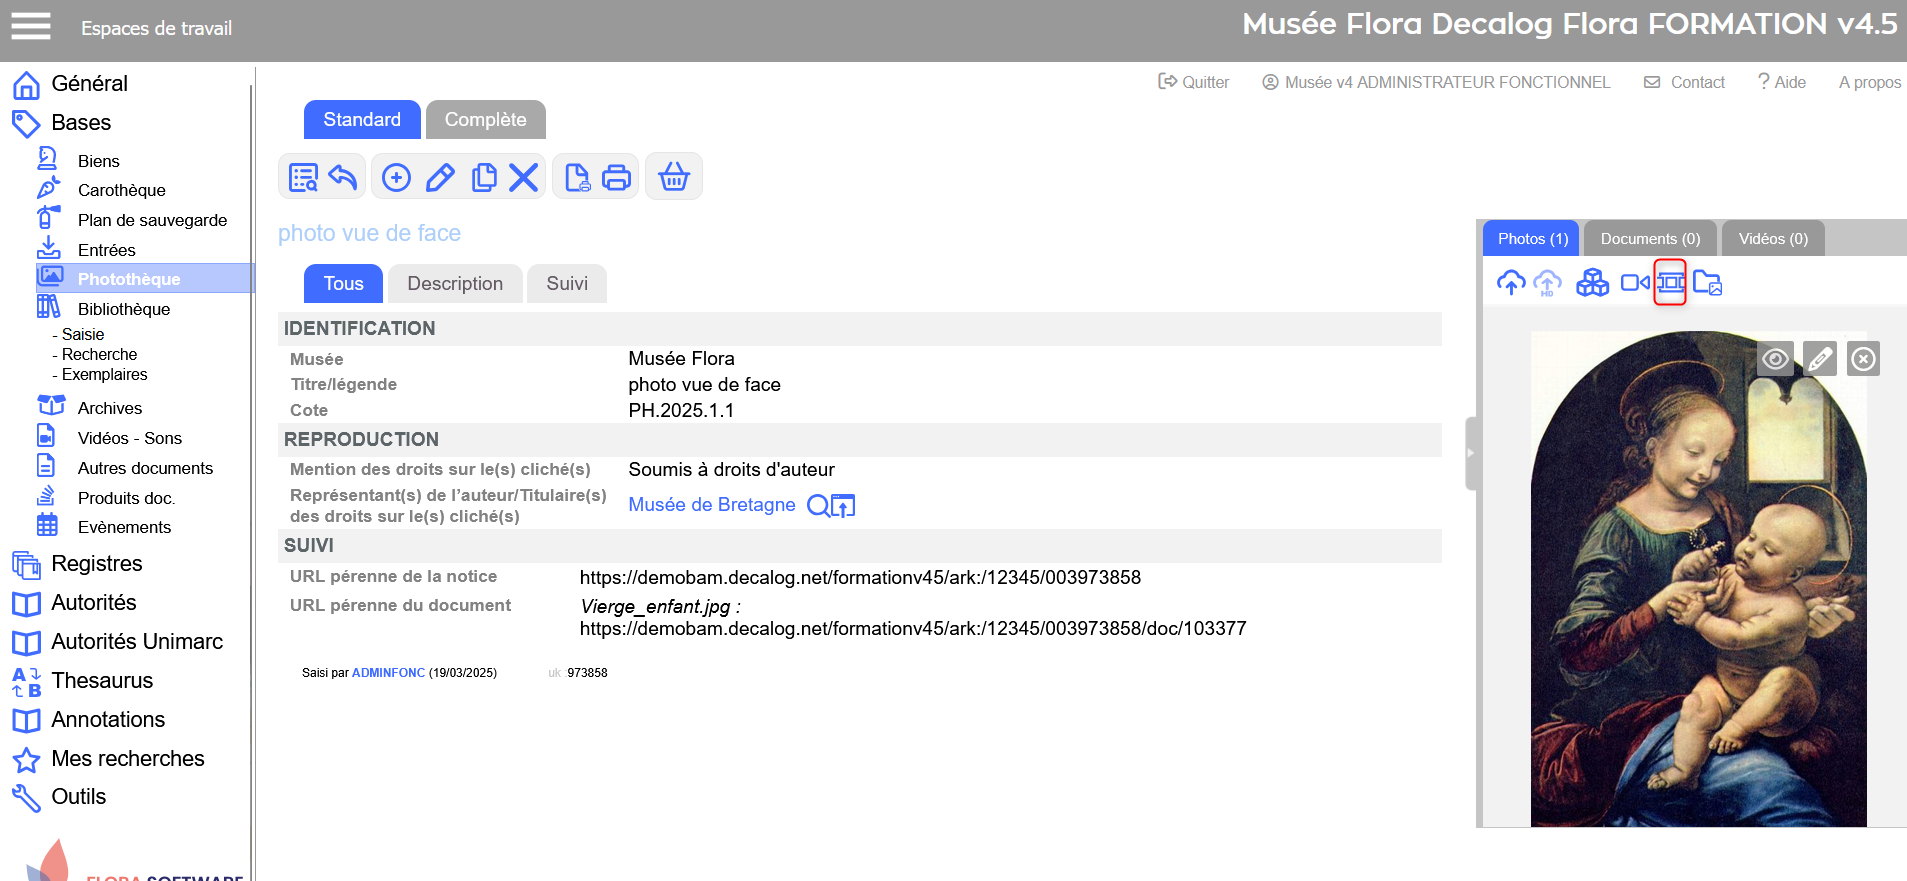Return to results list with search icon
This screenshot has width=1907, height=881.
click(x=302, y=177)
